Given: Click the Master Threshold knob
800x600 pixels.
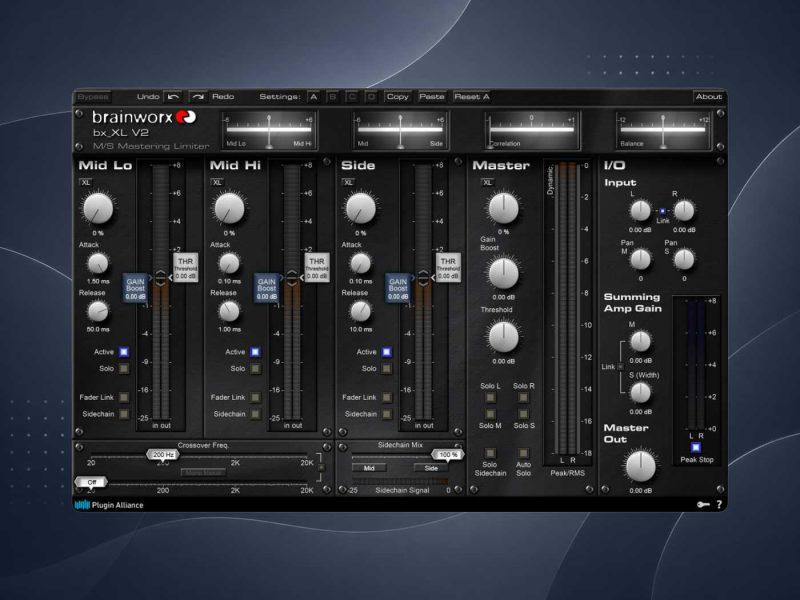Looking at the screenshot, I should click(504, 337).
